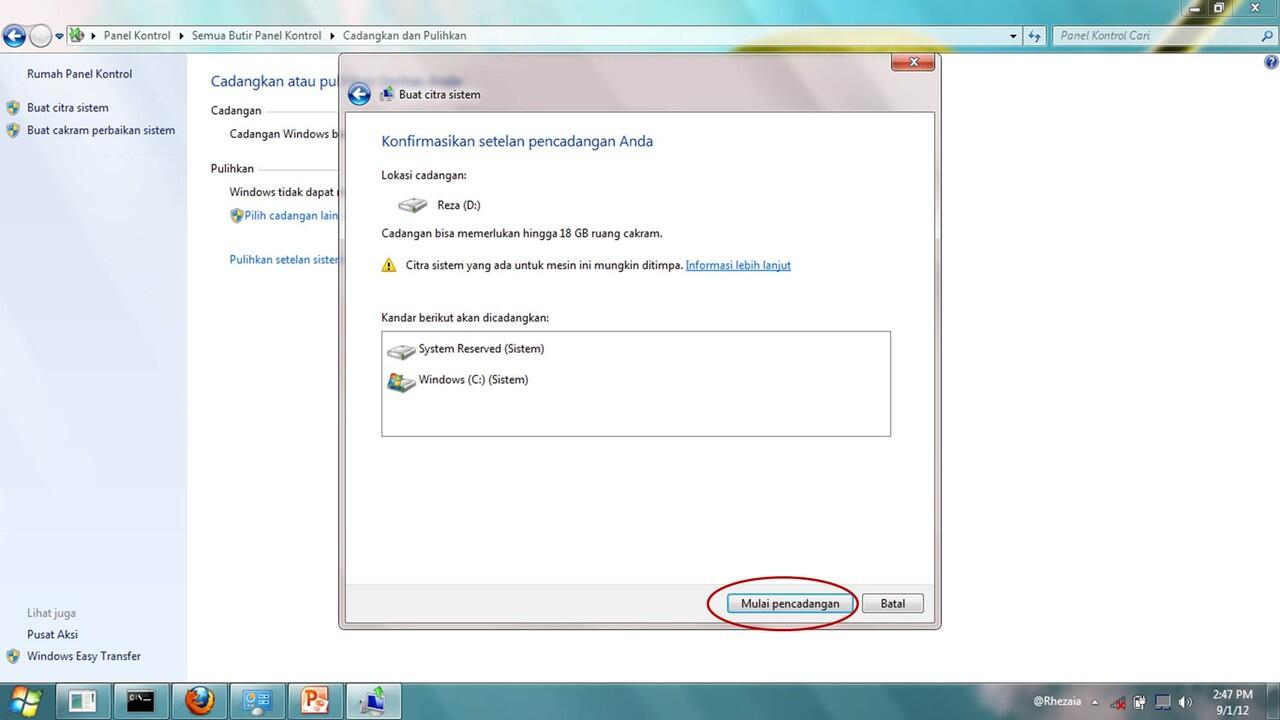Click the yellow warning triangle icon
1280x720 pixels.
(x=389, y=266)
